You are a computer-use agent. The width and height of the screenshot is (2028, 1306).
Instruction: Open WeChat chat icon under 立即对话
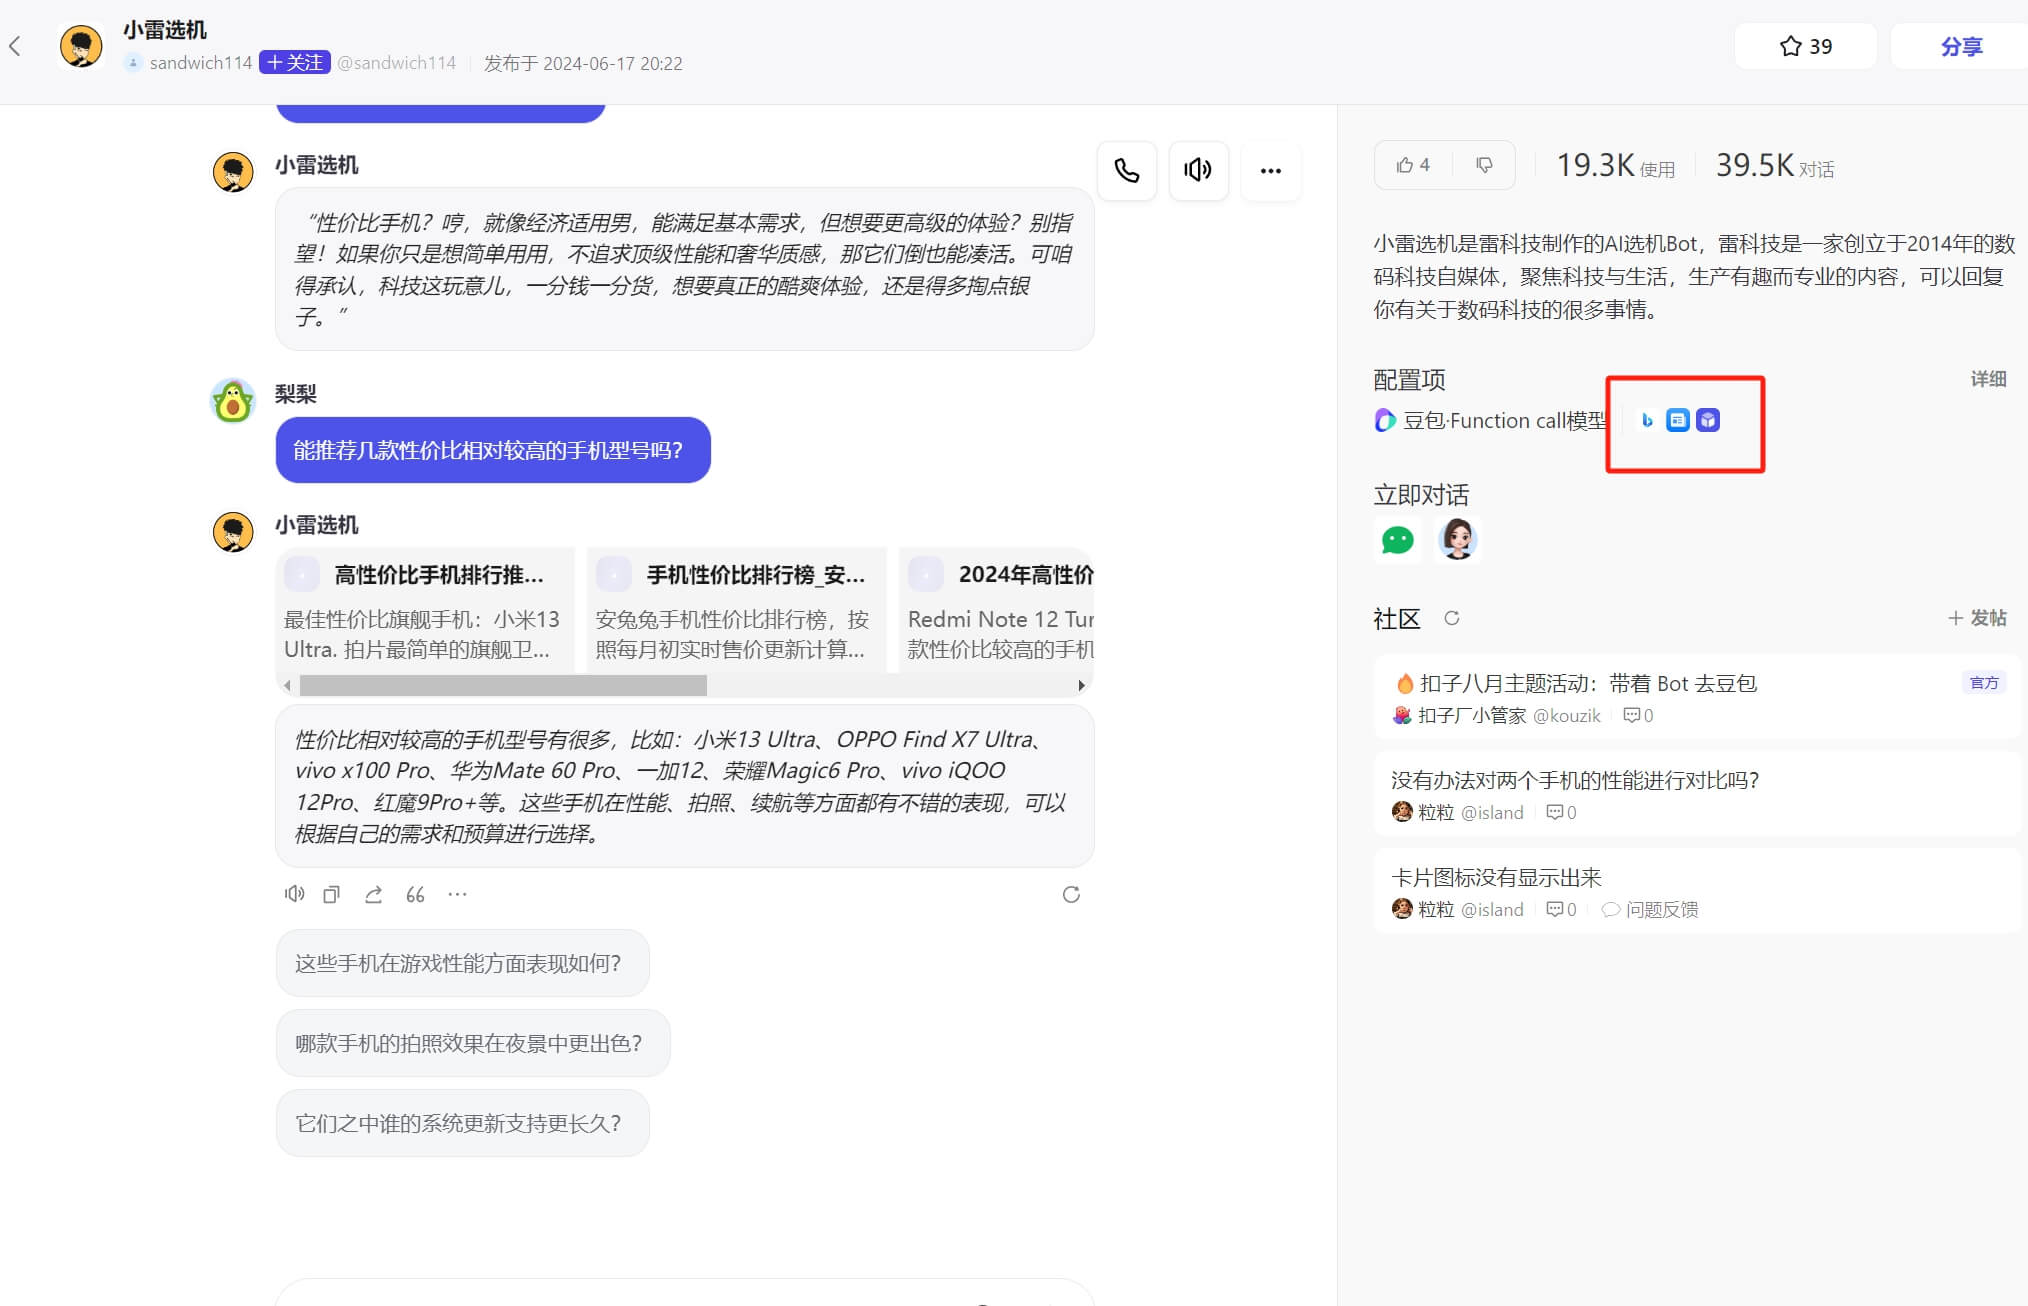tap(1396, 539)
